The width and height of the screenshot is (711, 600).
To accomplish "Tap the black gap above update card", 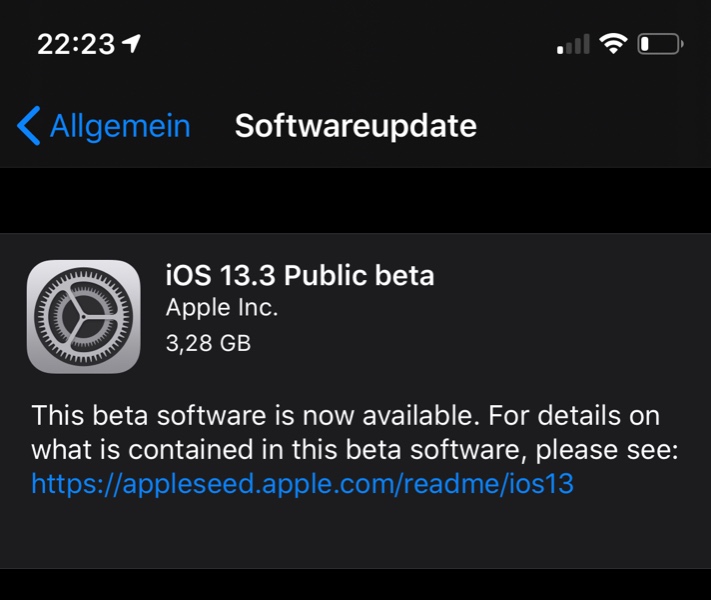I will coord(355,200).
